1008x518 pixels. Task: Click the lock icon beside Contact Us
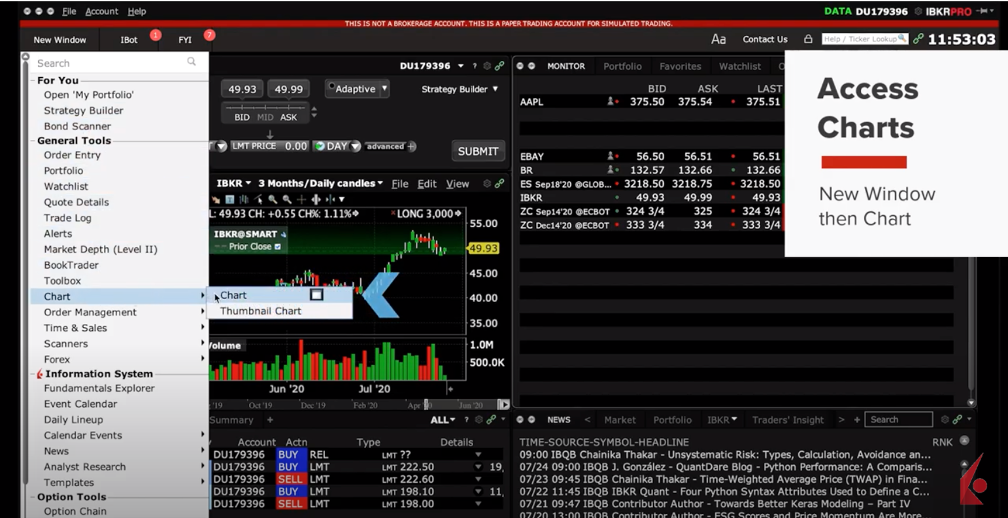808,39
